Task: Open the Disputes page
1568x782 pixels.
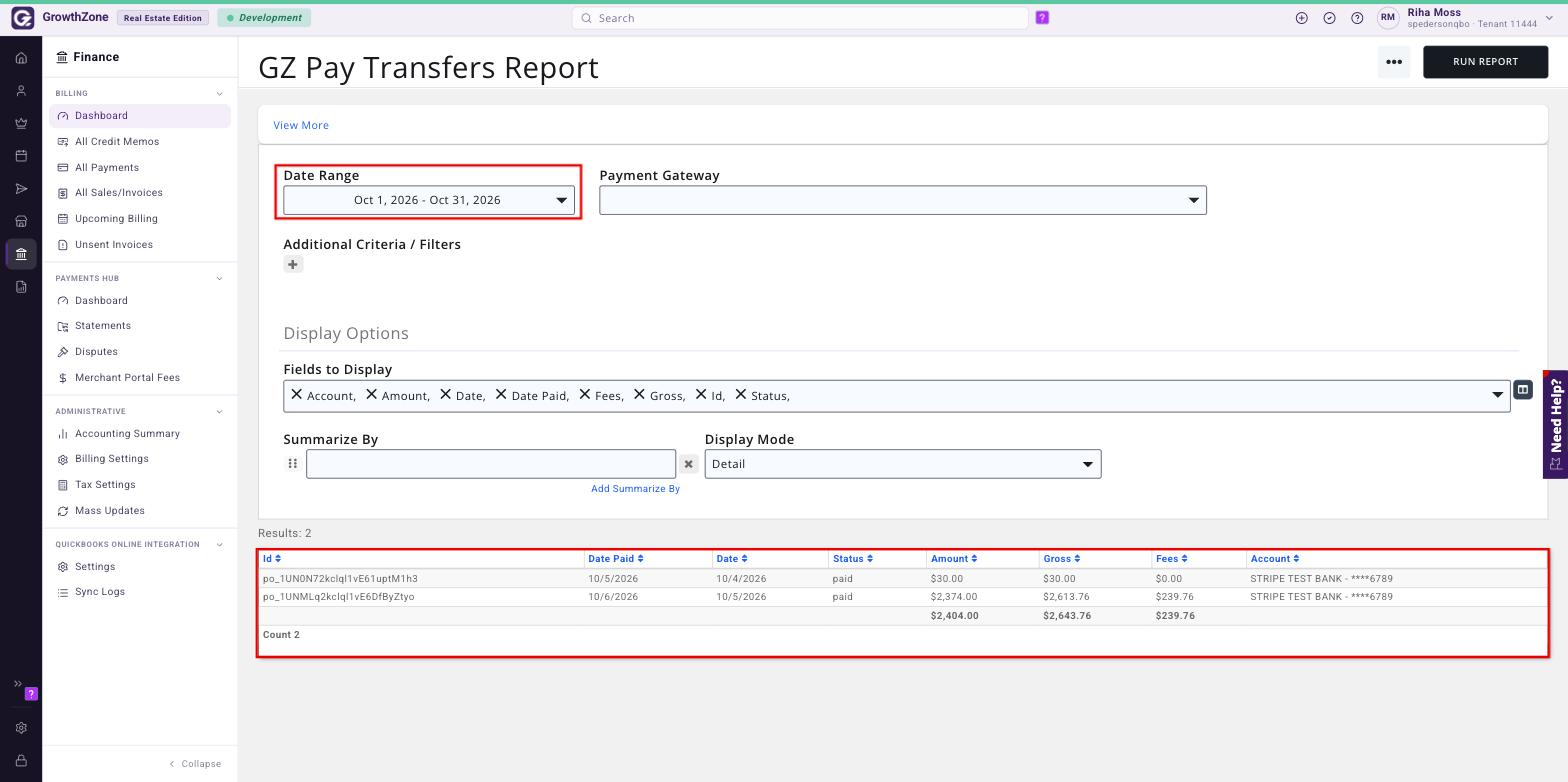Action: [x=96, y=352]
